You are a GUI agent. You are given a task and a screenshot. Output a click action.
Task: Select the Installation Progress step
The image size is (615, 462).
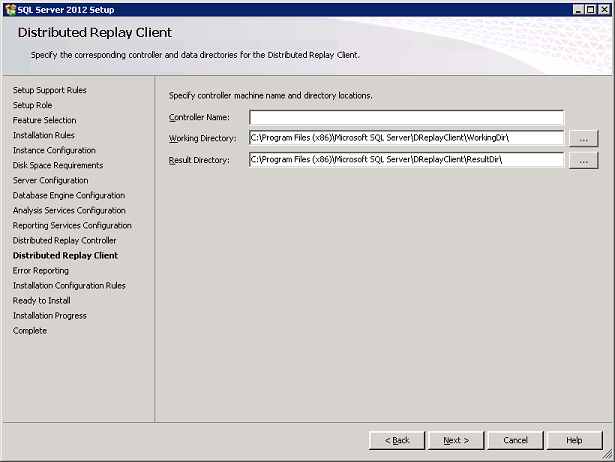point(49,316)
